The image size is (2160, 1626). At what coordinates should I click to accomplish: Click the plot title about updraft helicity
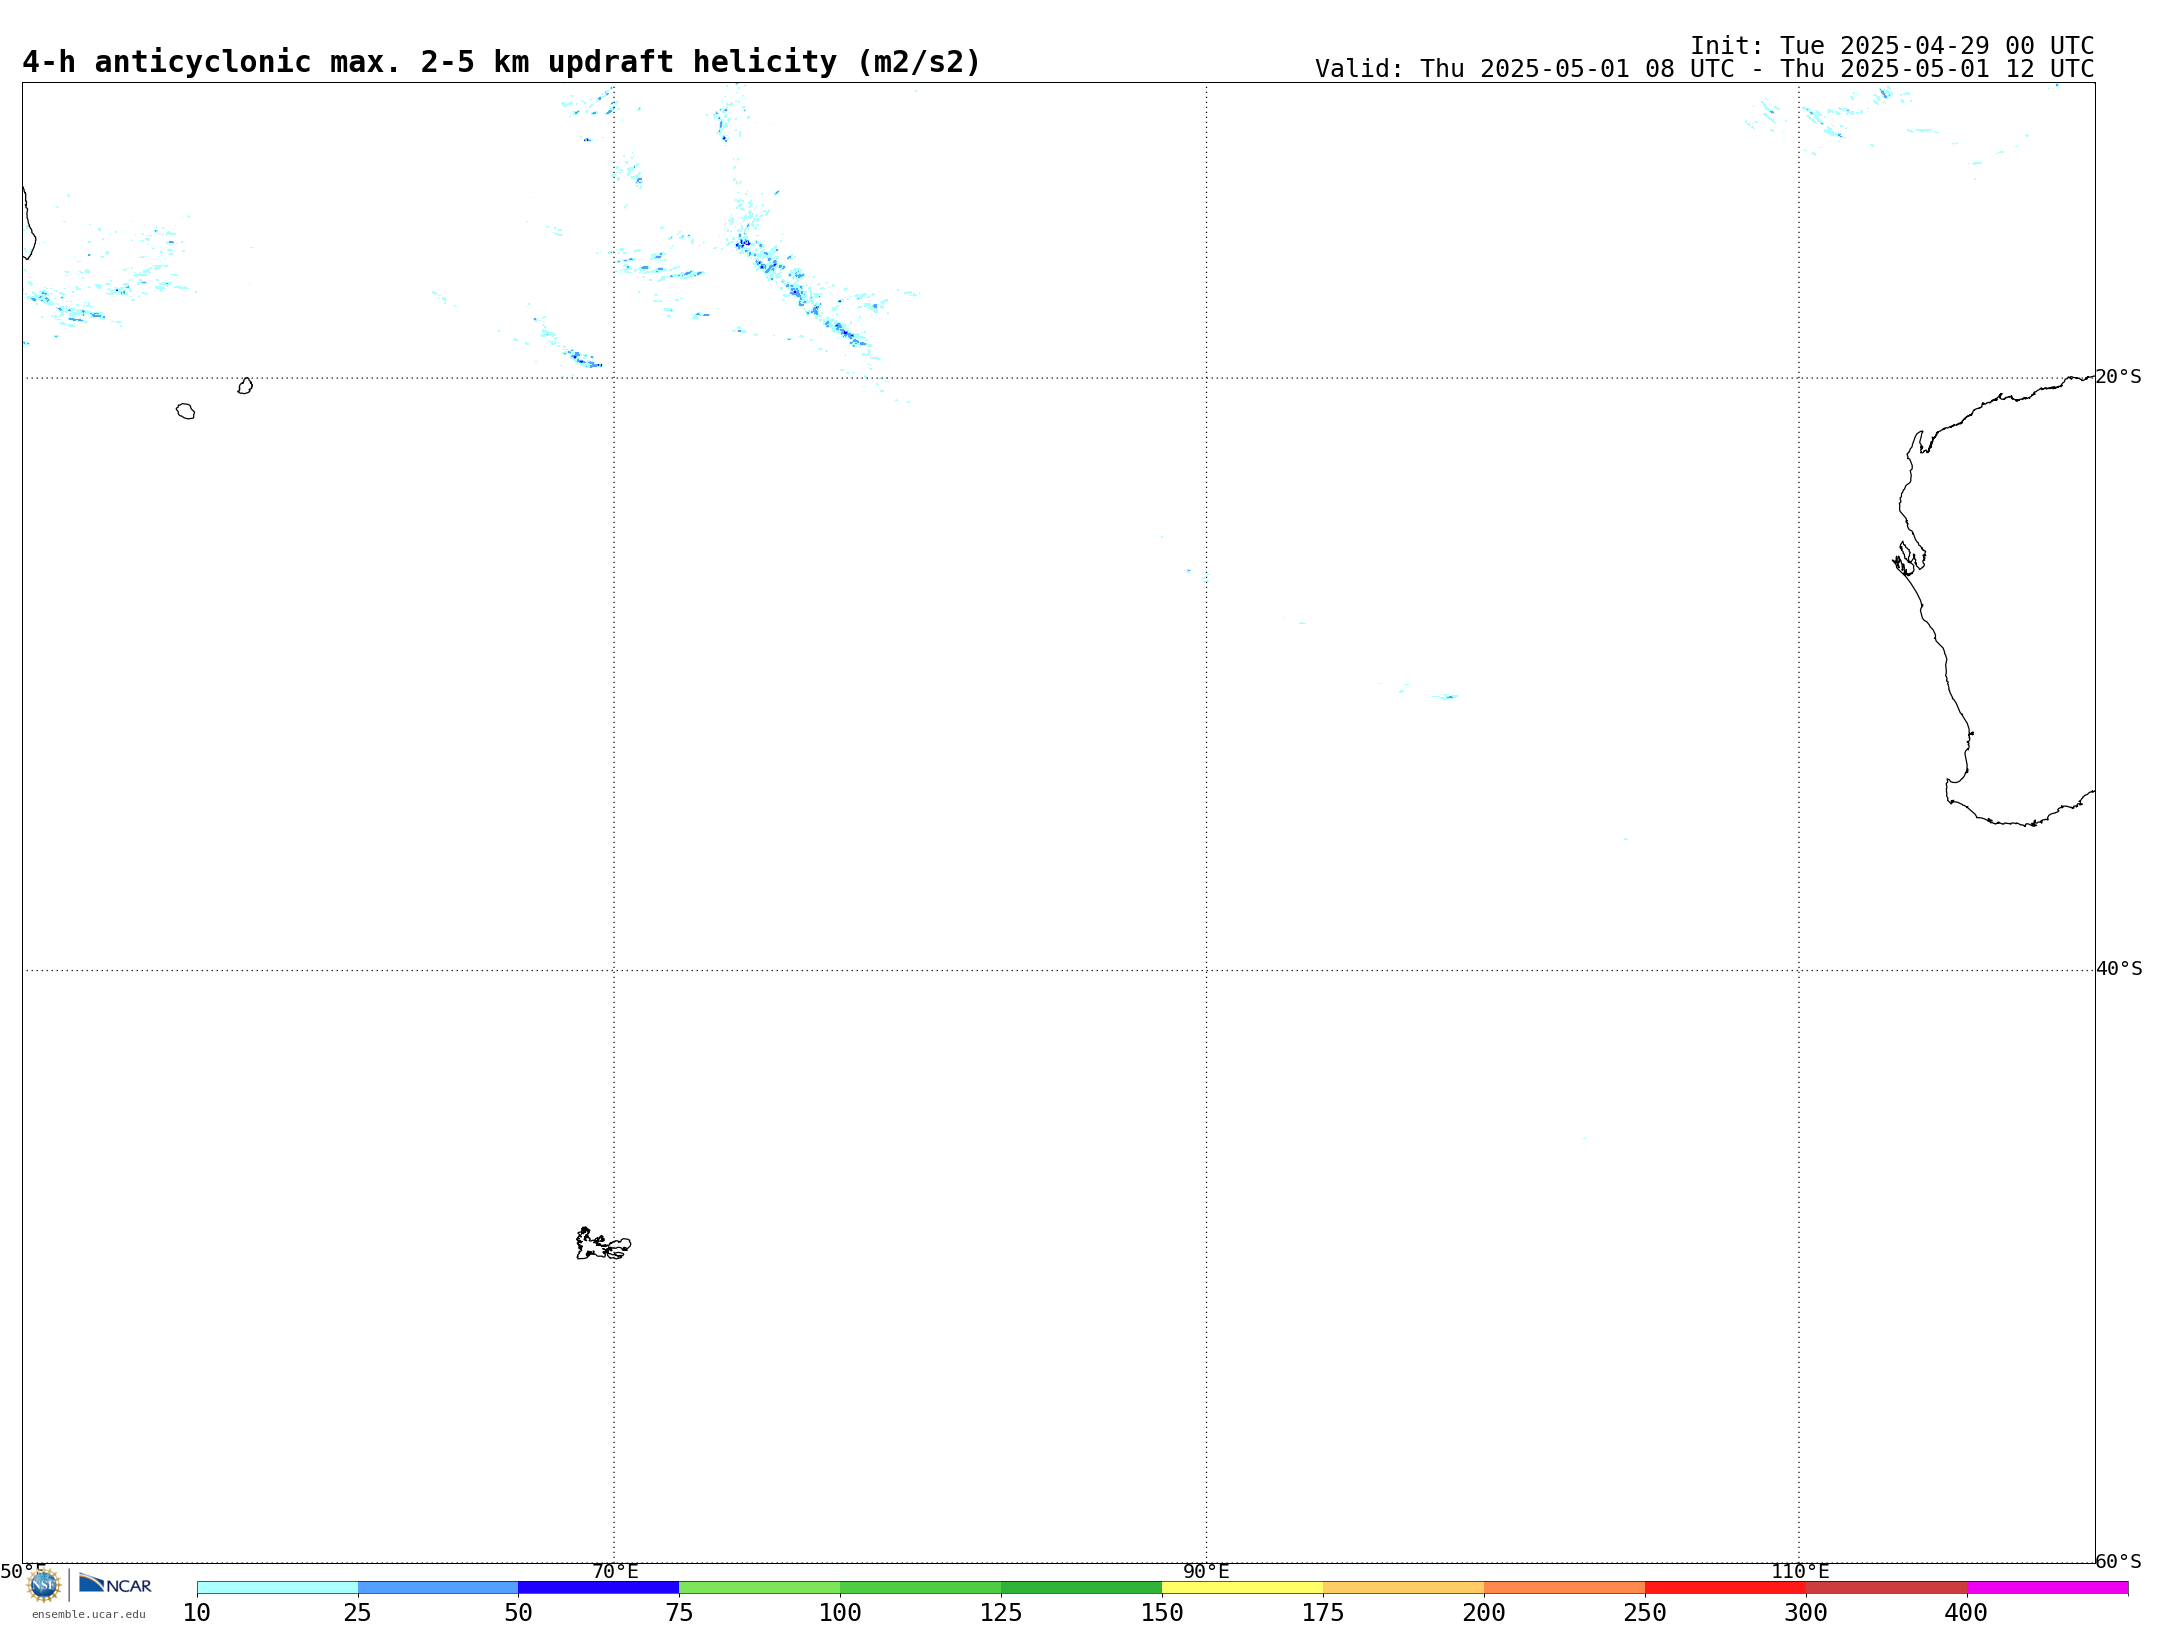click(x=502, y=62)
